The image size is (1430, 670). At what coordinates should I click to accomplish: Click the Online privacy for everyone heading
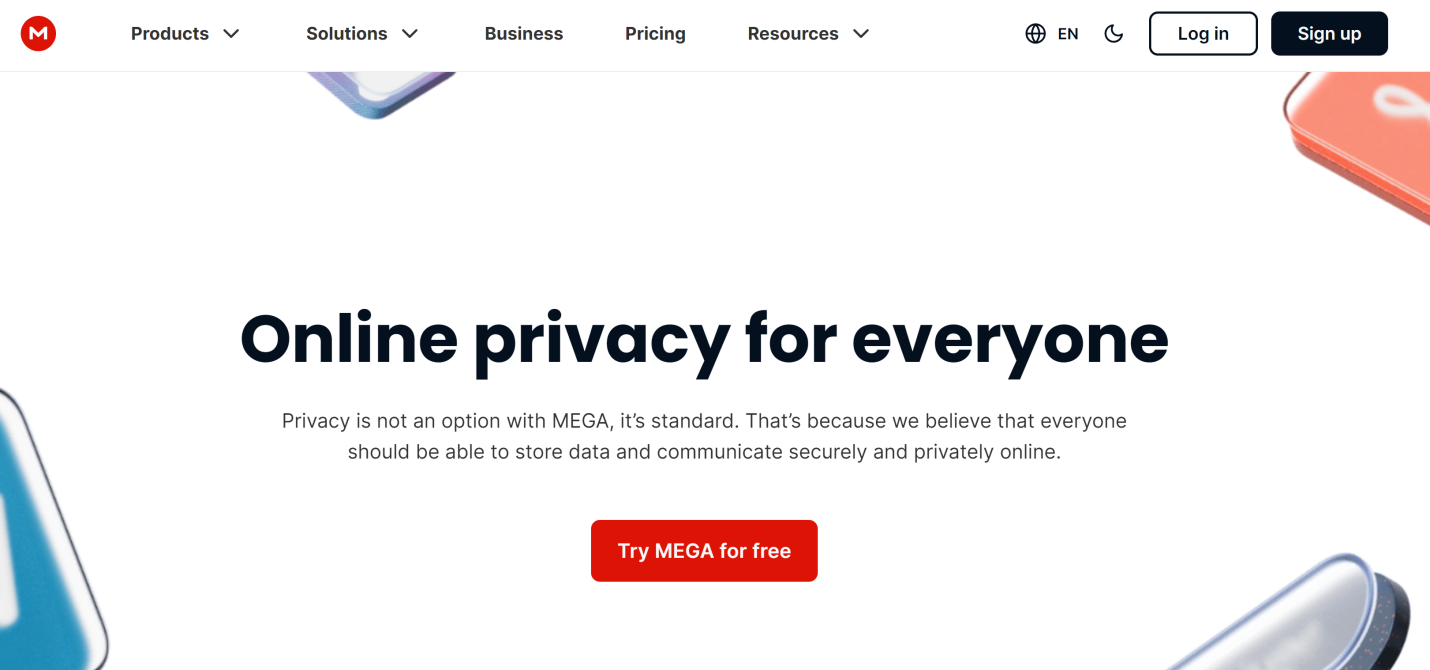click(704, 339)
